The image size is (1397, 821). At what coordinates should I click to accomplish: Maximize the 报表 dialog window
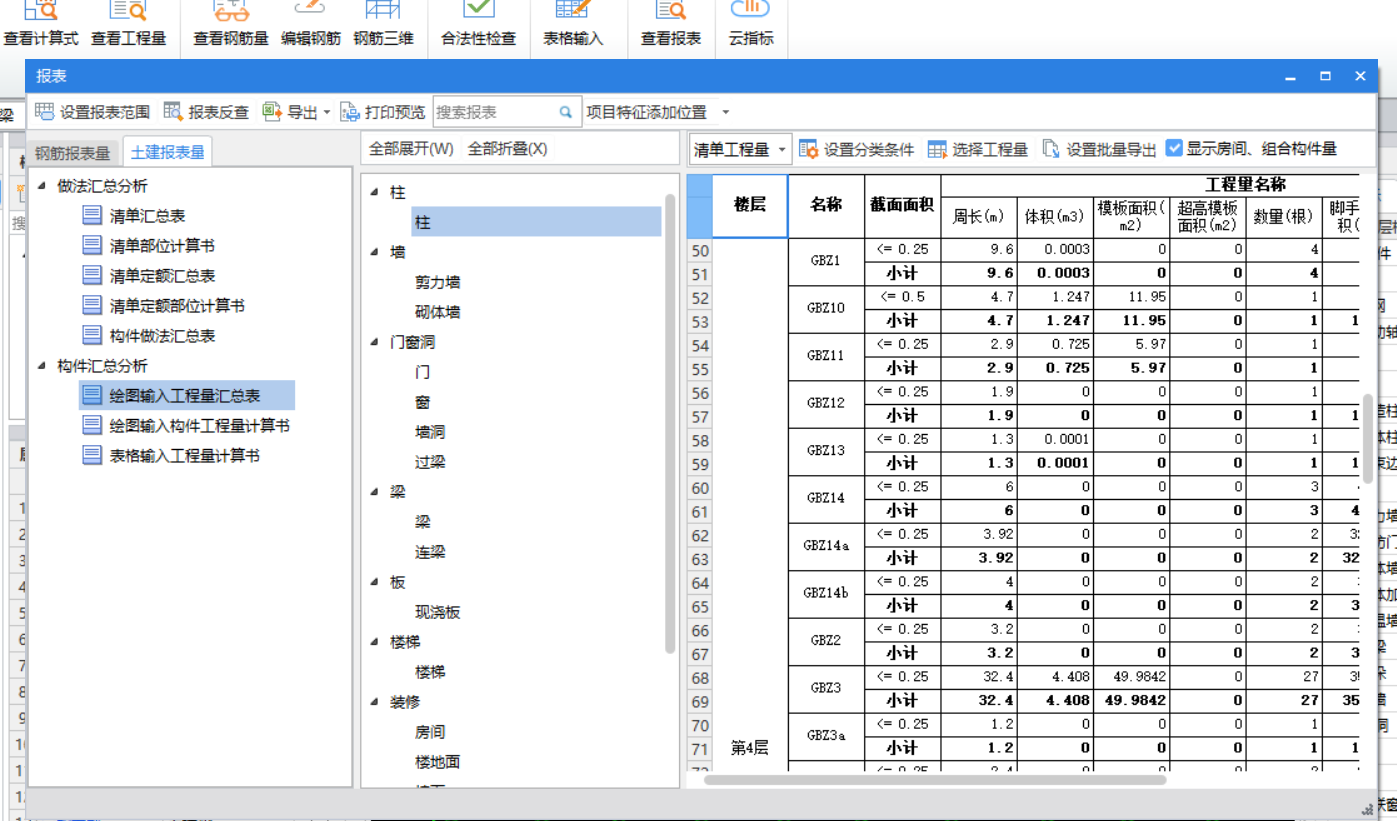coord(1325,76)
